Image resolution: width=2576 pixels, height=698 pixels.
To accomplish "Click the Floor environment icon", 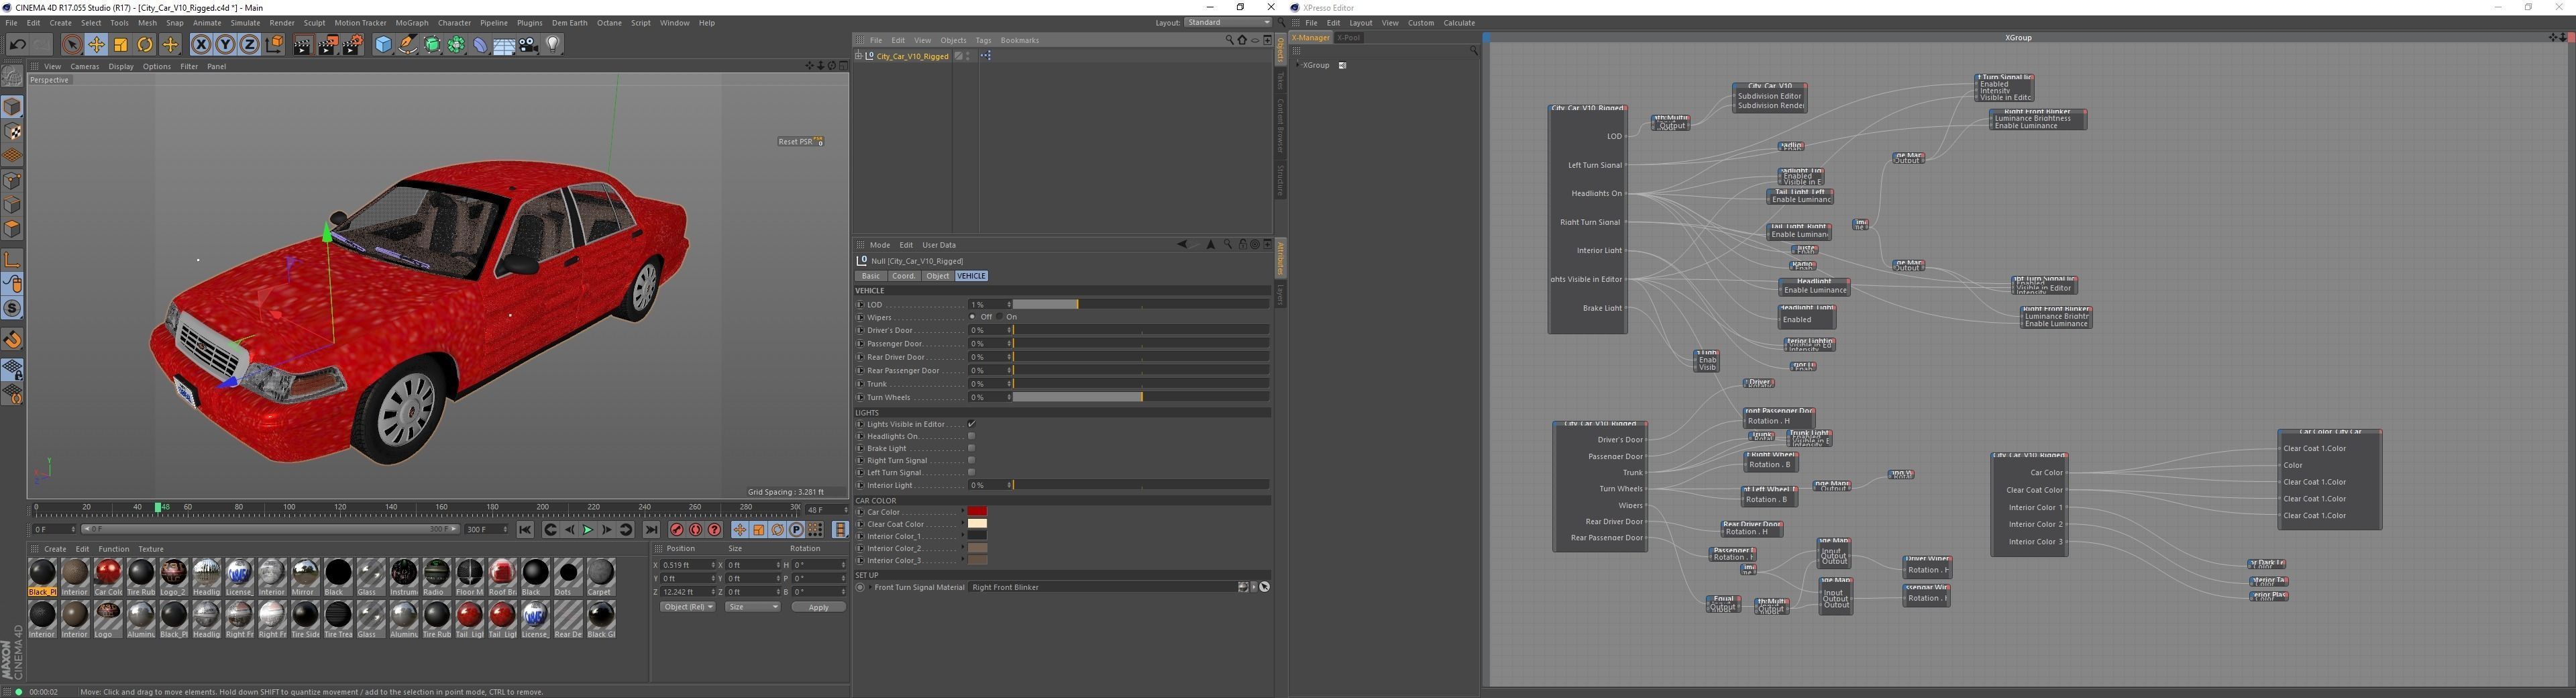I will pos(504,44).
